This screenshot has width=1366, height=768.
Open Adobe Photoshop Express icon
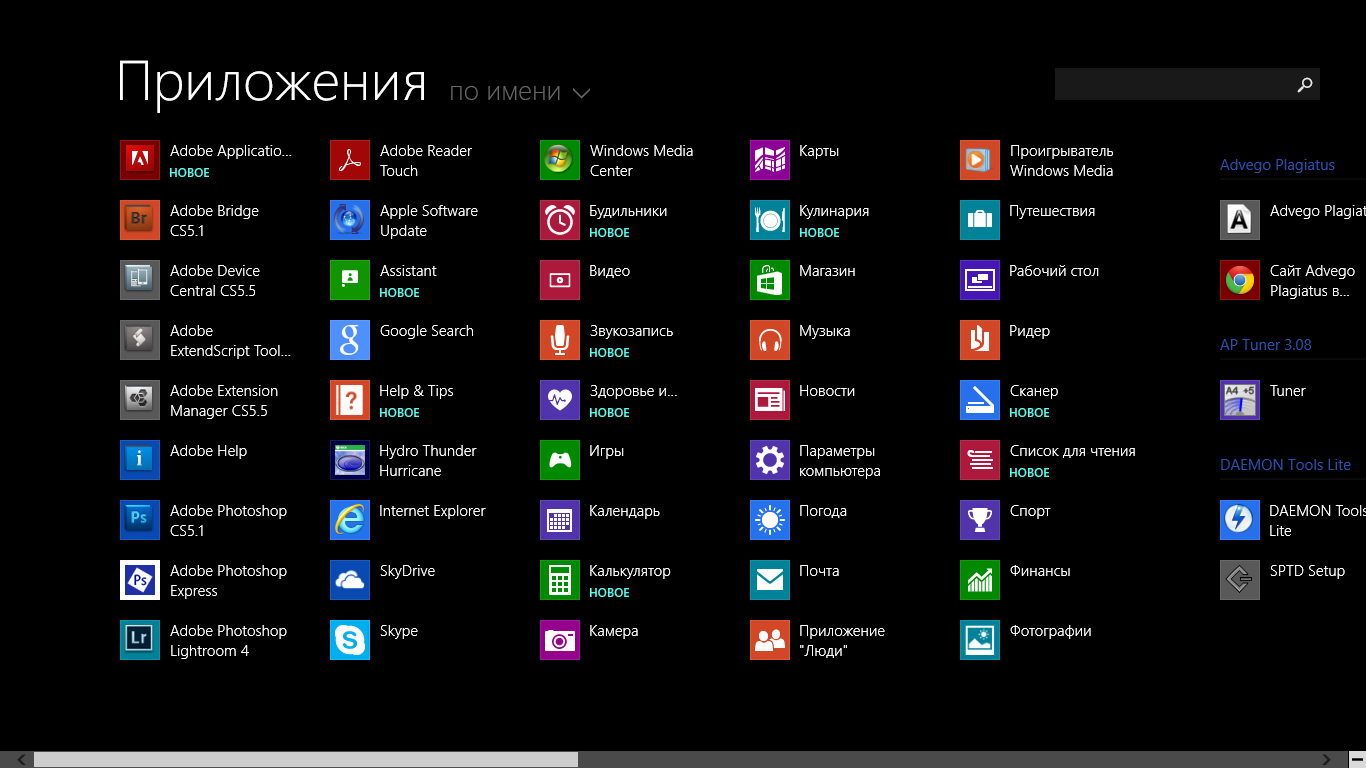pos(140,580)
